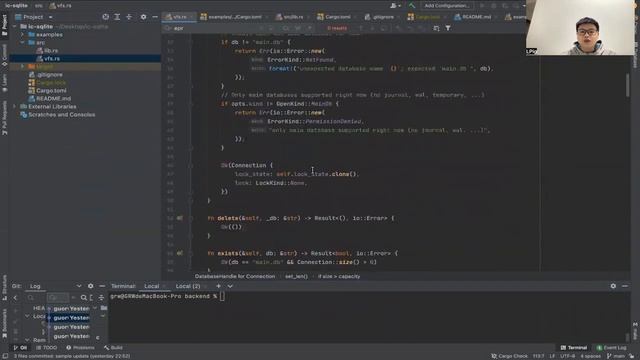Collapse Local branches in Git log

27,316
